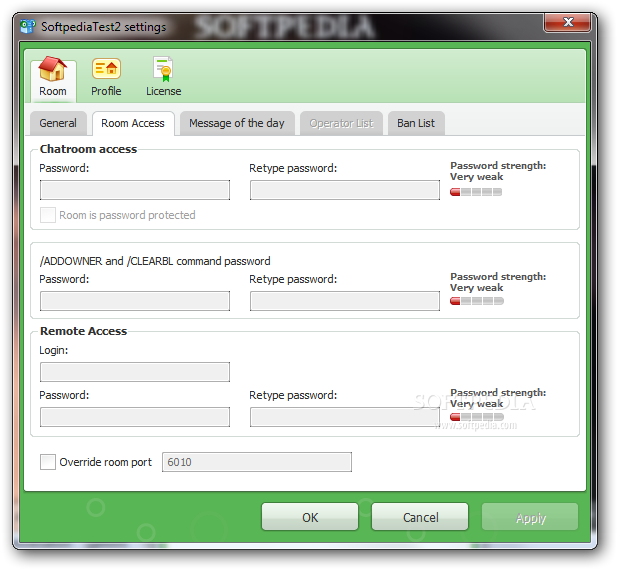Focus Chatroom access Retype password field
This screenshot has width=618, height=570.
345,190
